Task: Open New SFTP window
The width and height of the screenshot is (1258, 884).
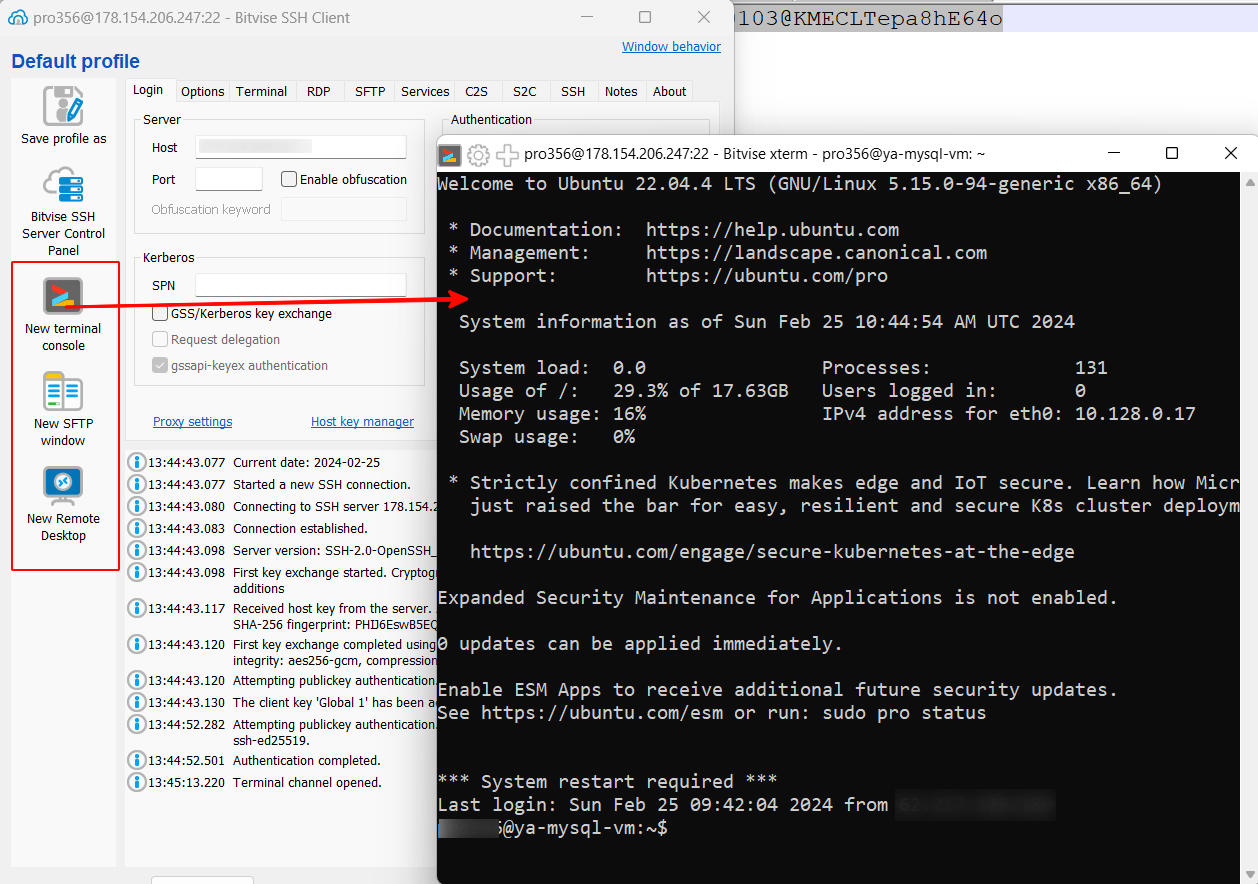Action: (x=63, y=392)
